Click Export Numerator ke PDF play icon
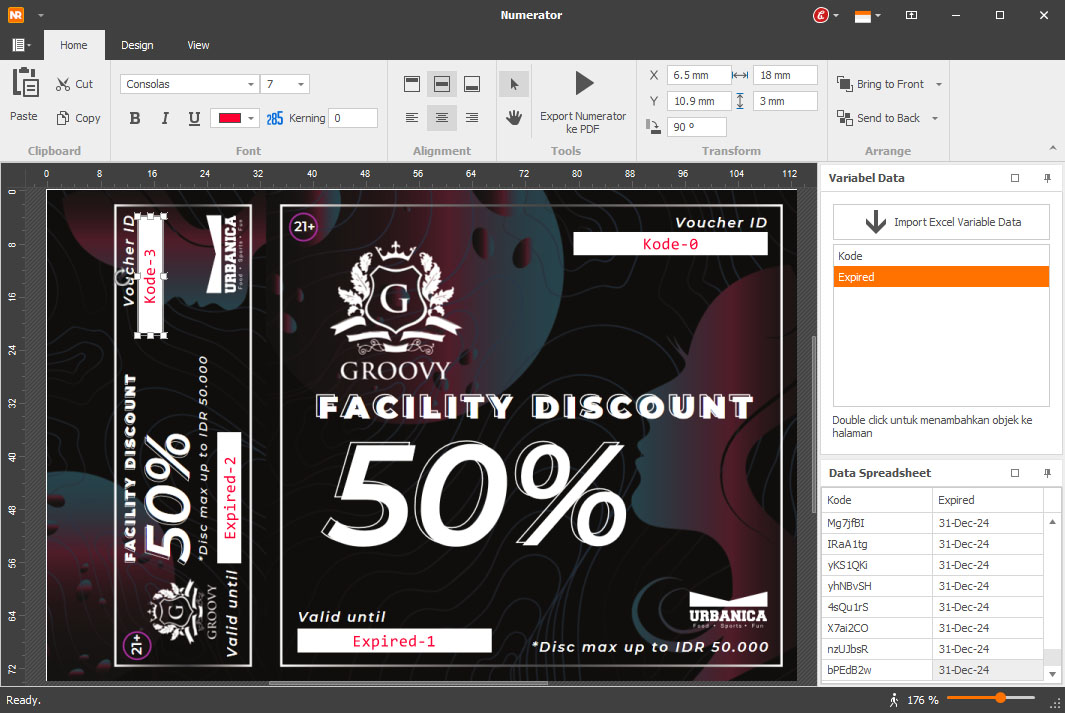The image size is (1065, 713). (584, 83)
